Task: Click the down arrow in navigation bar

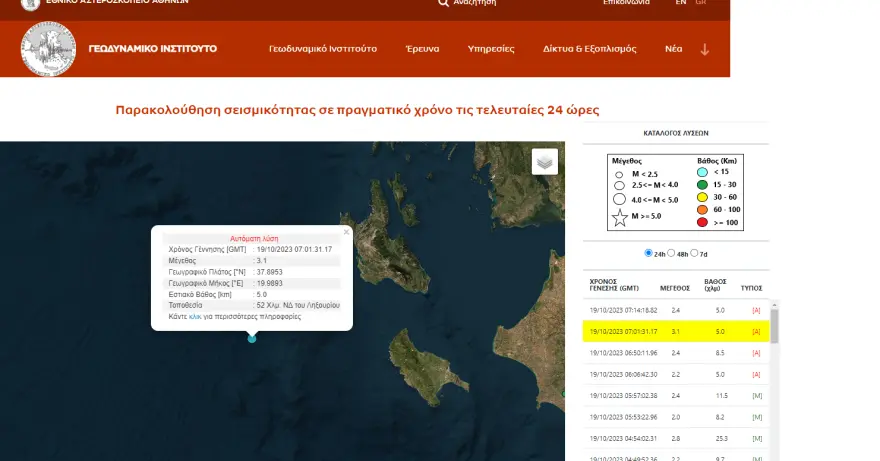Action: coord(704,49)
